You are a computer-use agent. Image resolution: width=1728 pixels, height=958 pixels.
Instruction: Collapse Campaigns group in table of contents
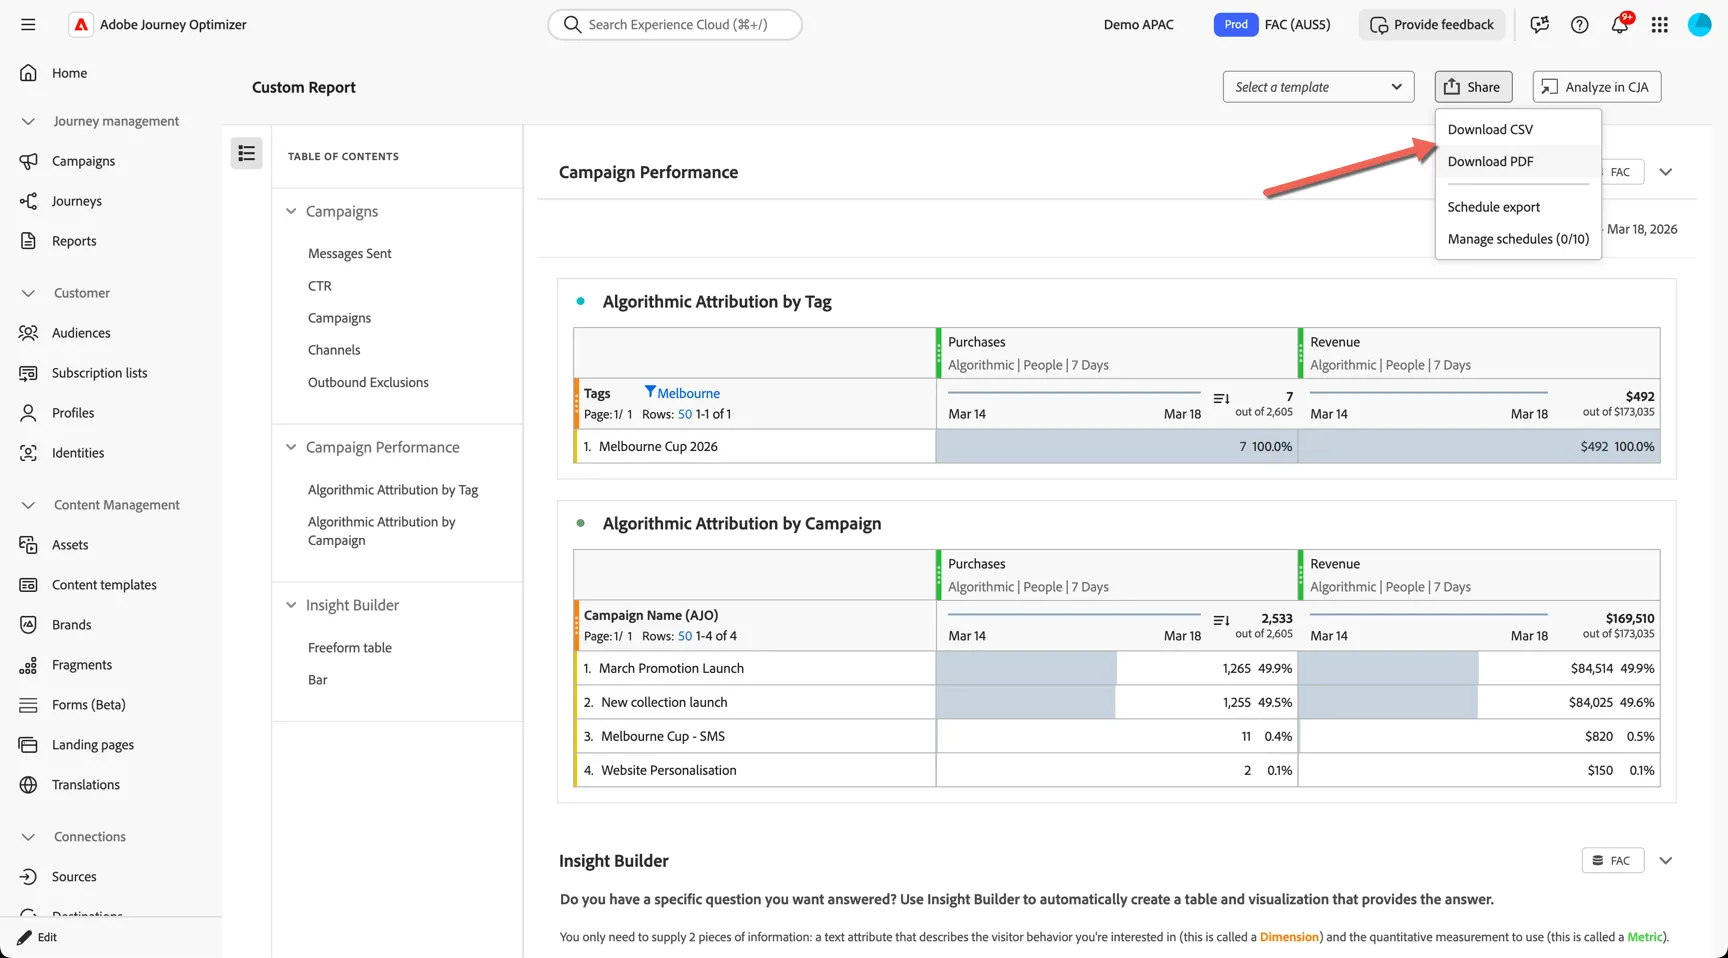[x=291, y=212]
